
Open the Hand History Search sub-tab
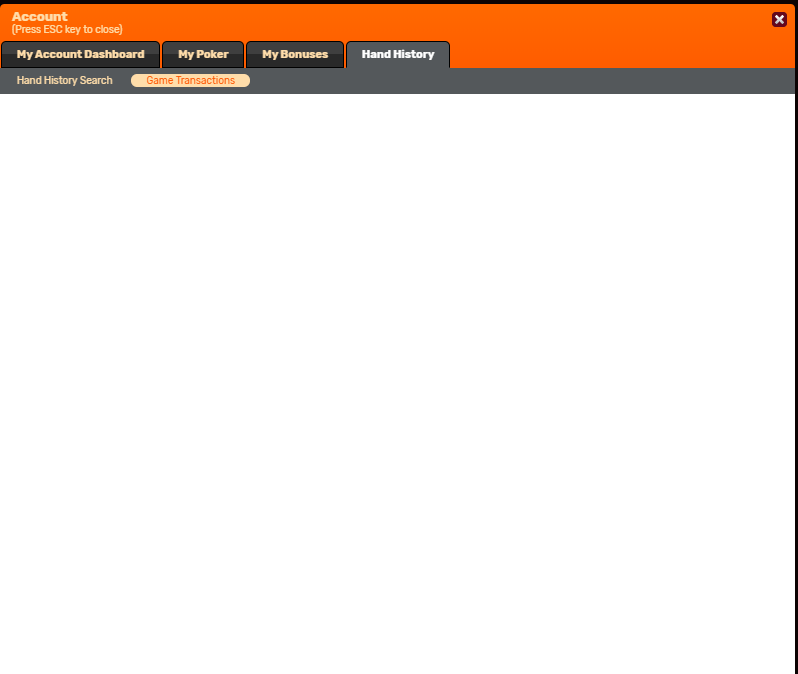pyautogui.click(x=65, y=80)
